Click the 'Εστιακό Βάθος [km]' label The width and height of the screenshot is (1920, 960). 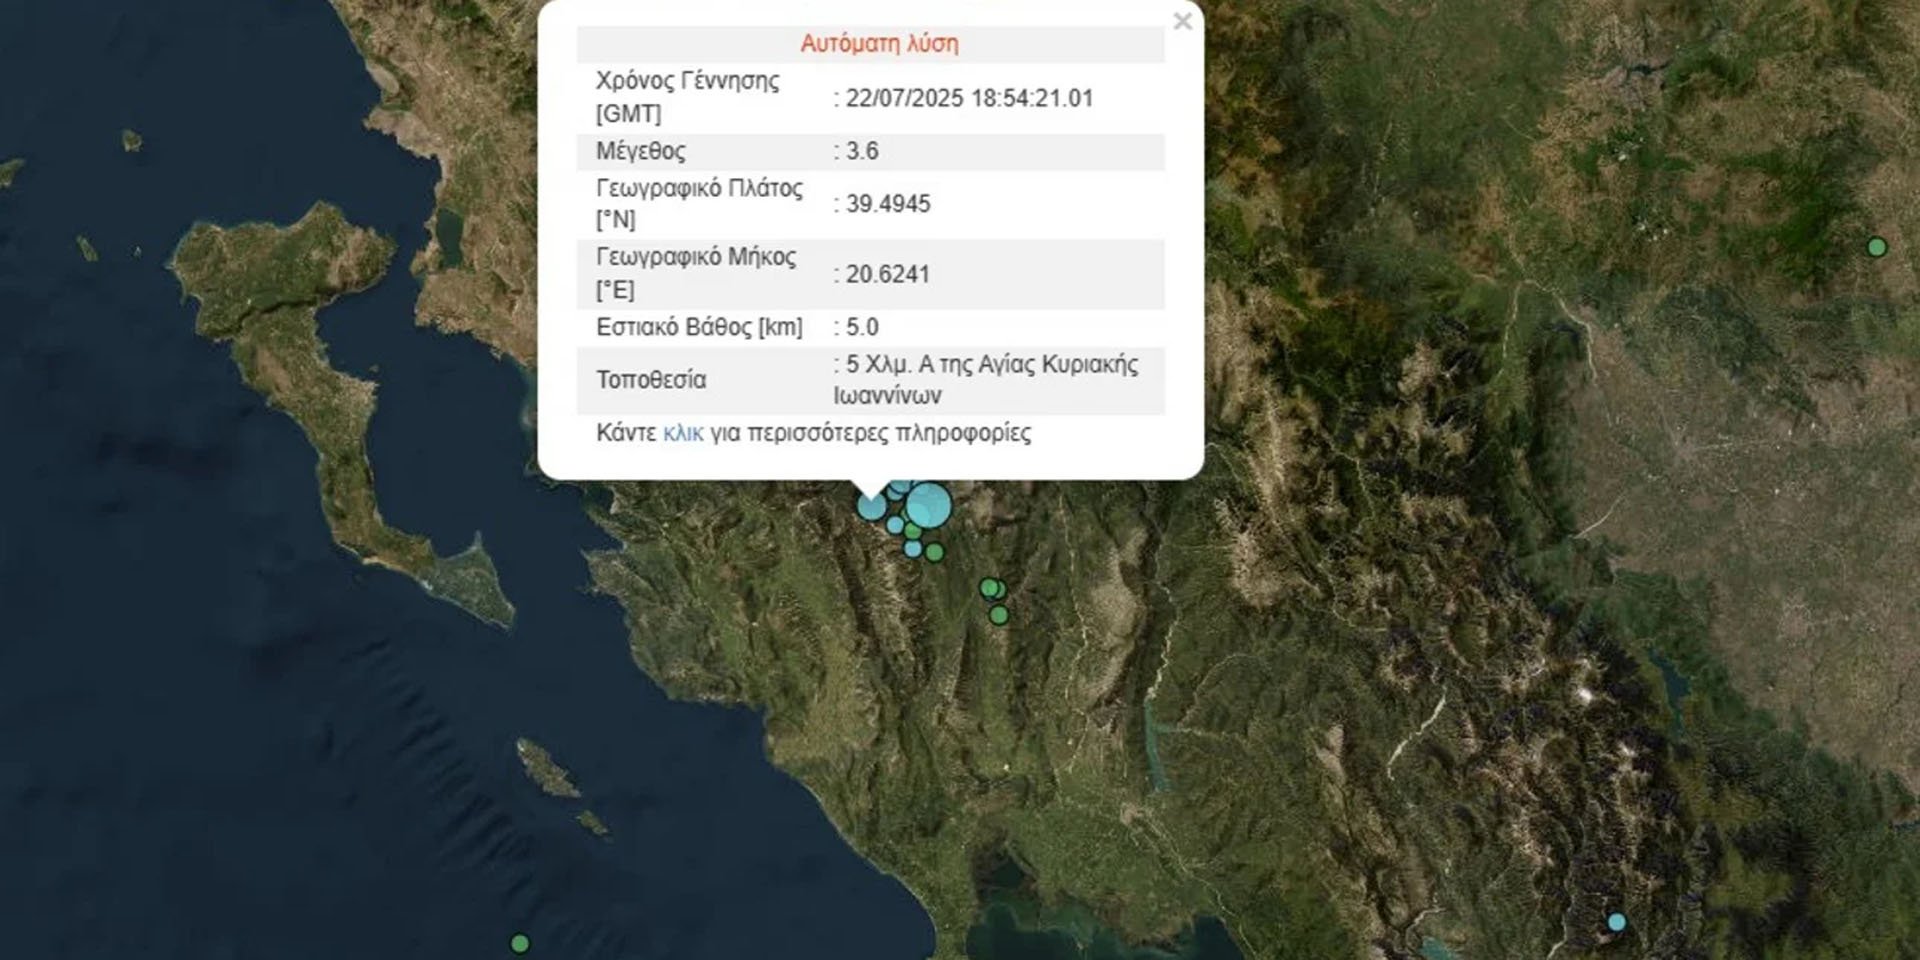tap(699, 327)
